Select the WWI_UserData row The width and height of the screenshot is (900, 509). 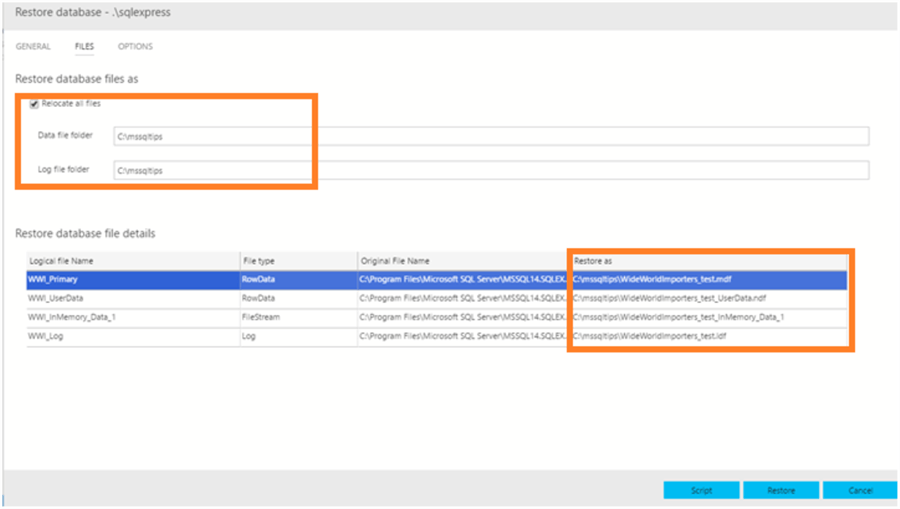[56, 298]
